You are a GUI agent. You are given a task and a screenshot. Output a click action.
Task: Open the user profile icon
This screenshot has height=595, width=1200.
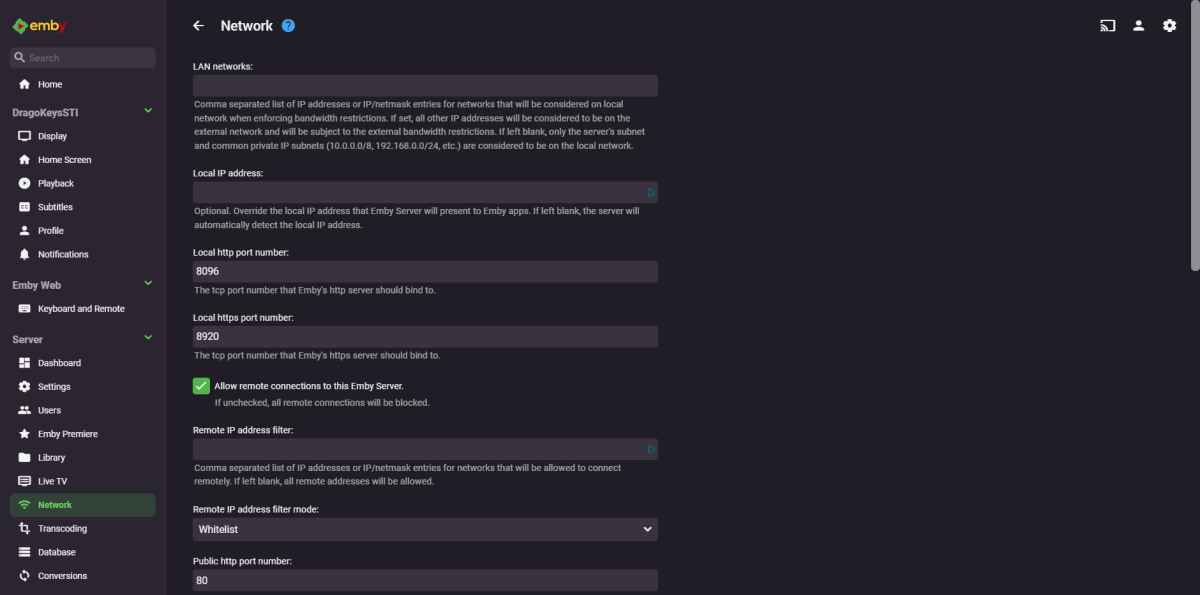coord(1138,26)
